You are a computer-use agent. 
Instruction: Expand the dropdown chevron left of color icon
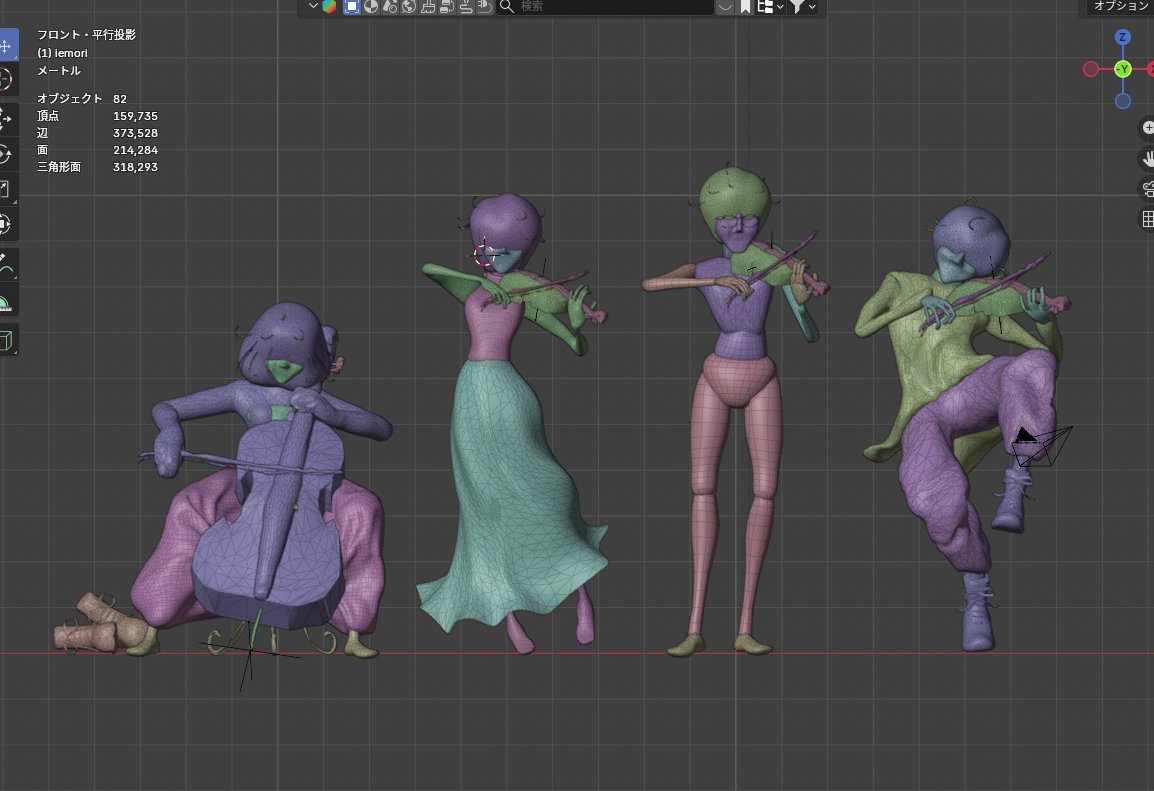tap(313, 6)
